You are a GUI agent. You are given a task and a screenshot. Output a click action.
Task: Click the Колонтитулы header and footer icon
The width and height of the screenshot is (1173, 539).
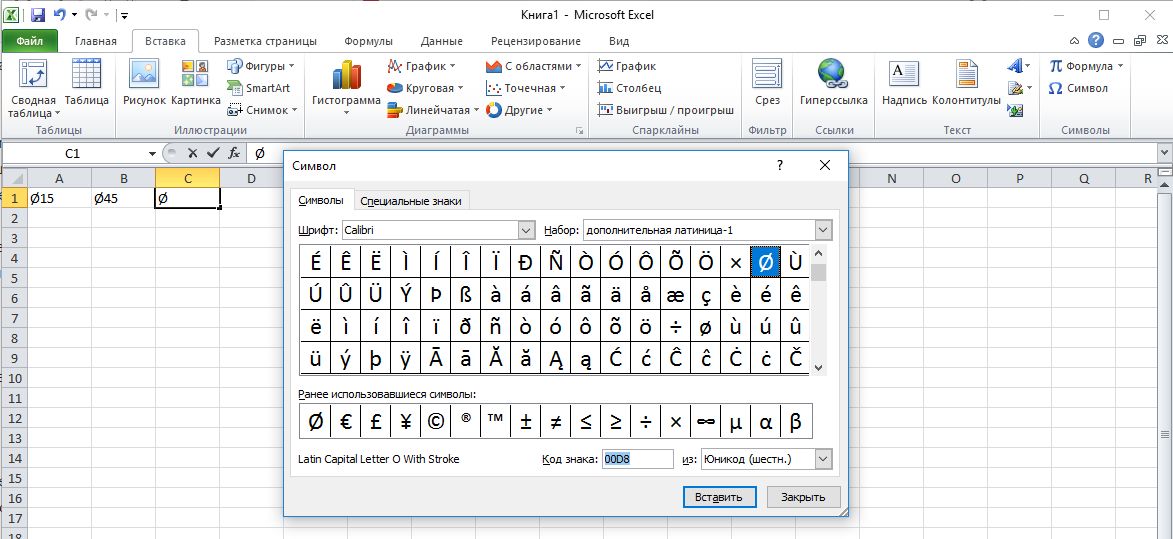coord(966,76)
